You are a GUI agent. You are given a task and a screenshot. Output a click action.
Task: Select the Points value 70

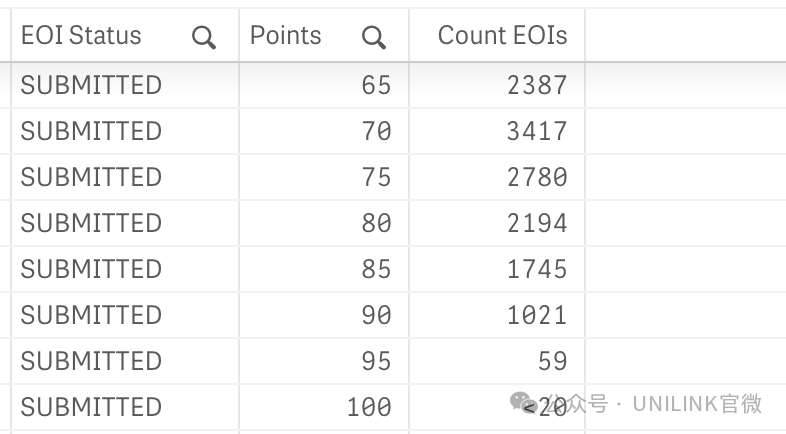376,131
